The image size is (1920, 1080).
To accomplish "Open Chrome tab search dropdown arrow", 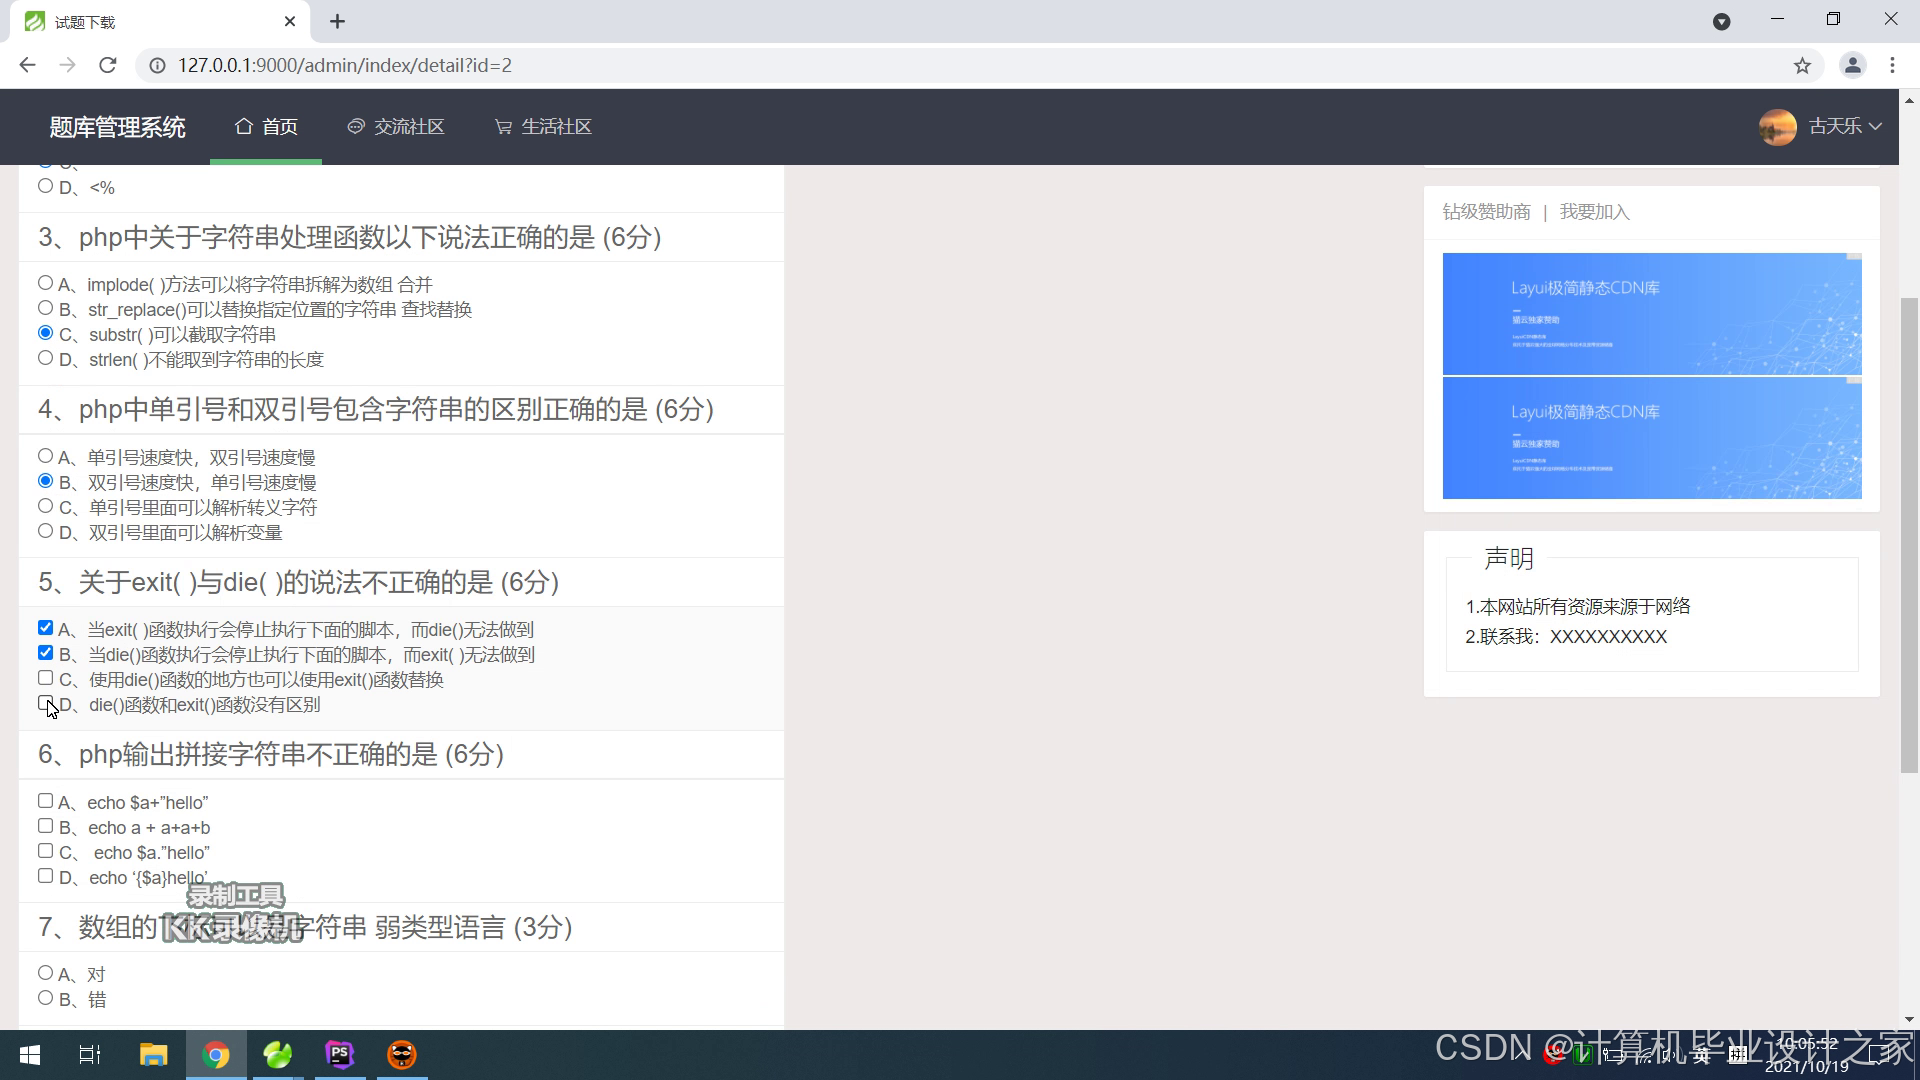I will [1721, 21].
